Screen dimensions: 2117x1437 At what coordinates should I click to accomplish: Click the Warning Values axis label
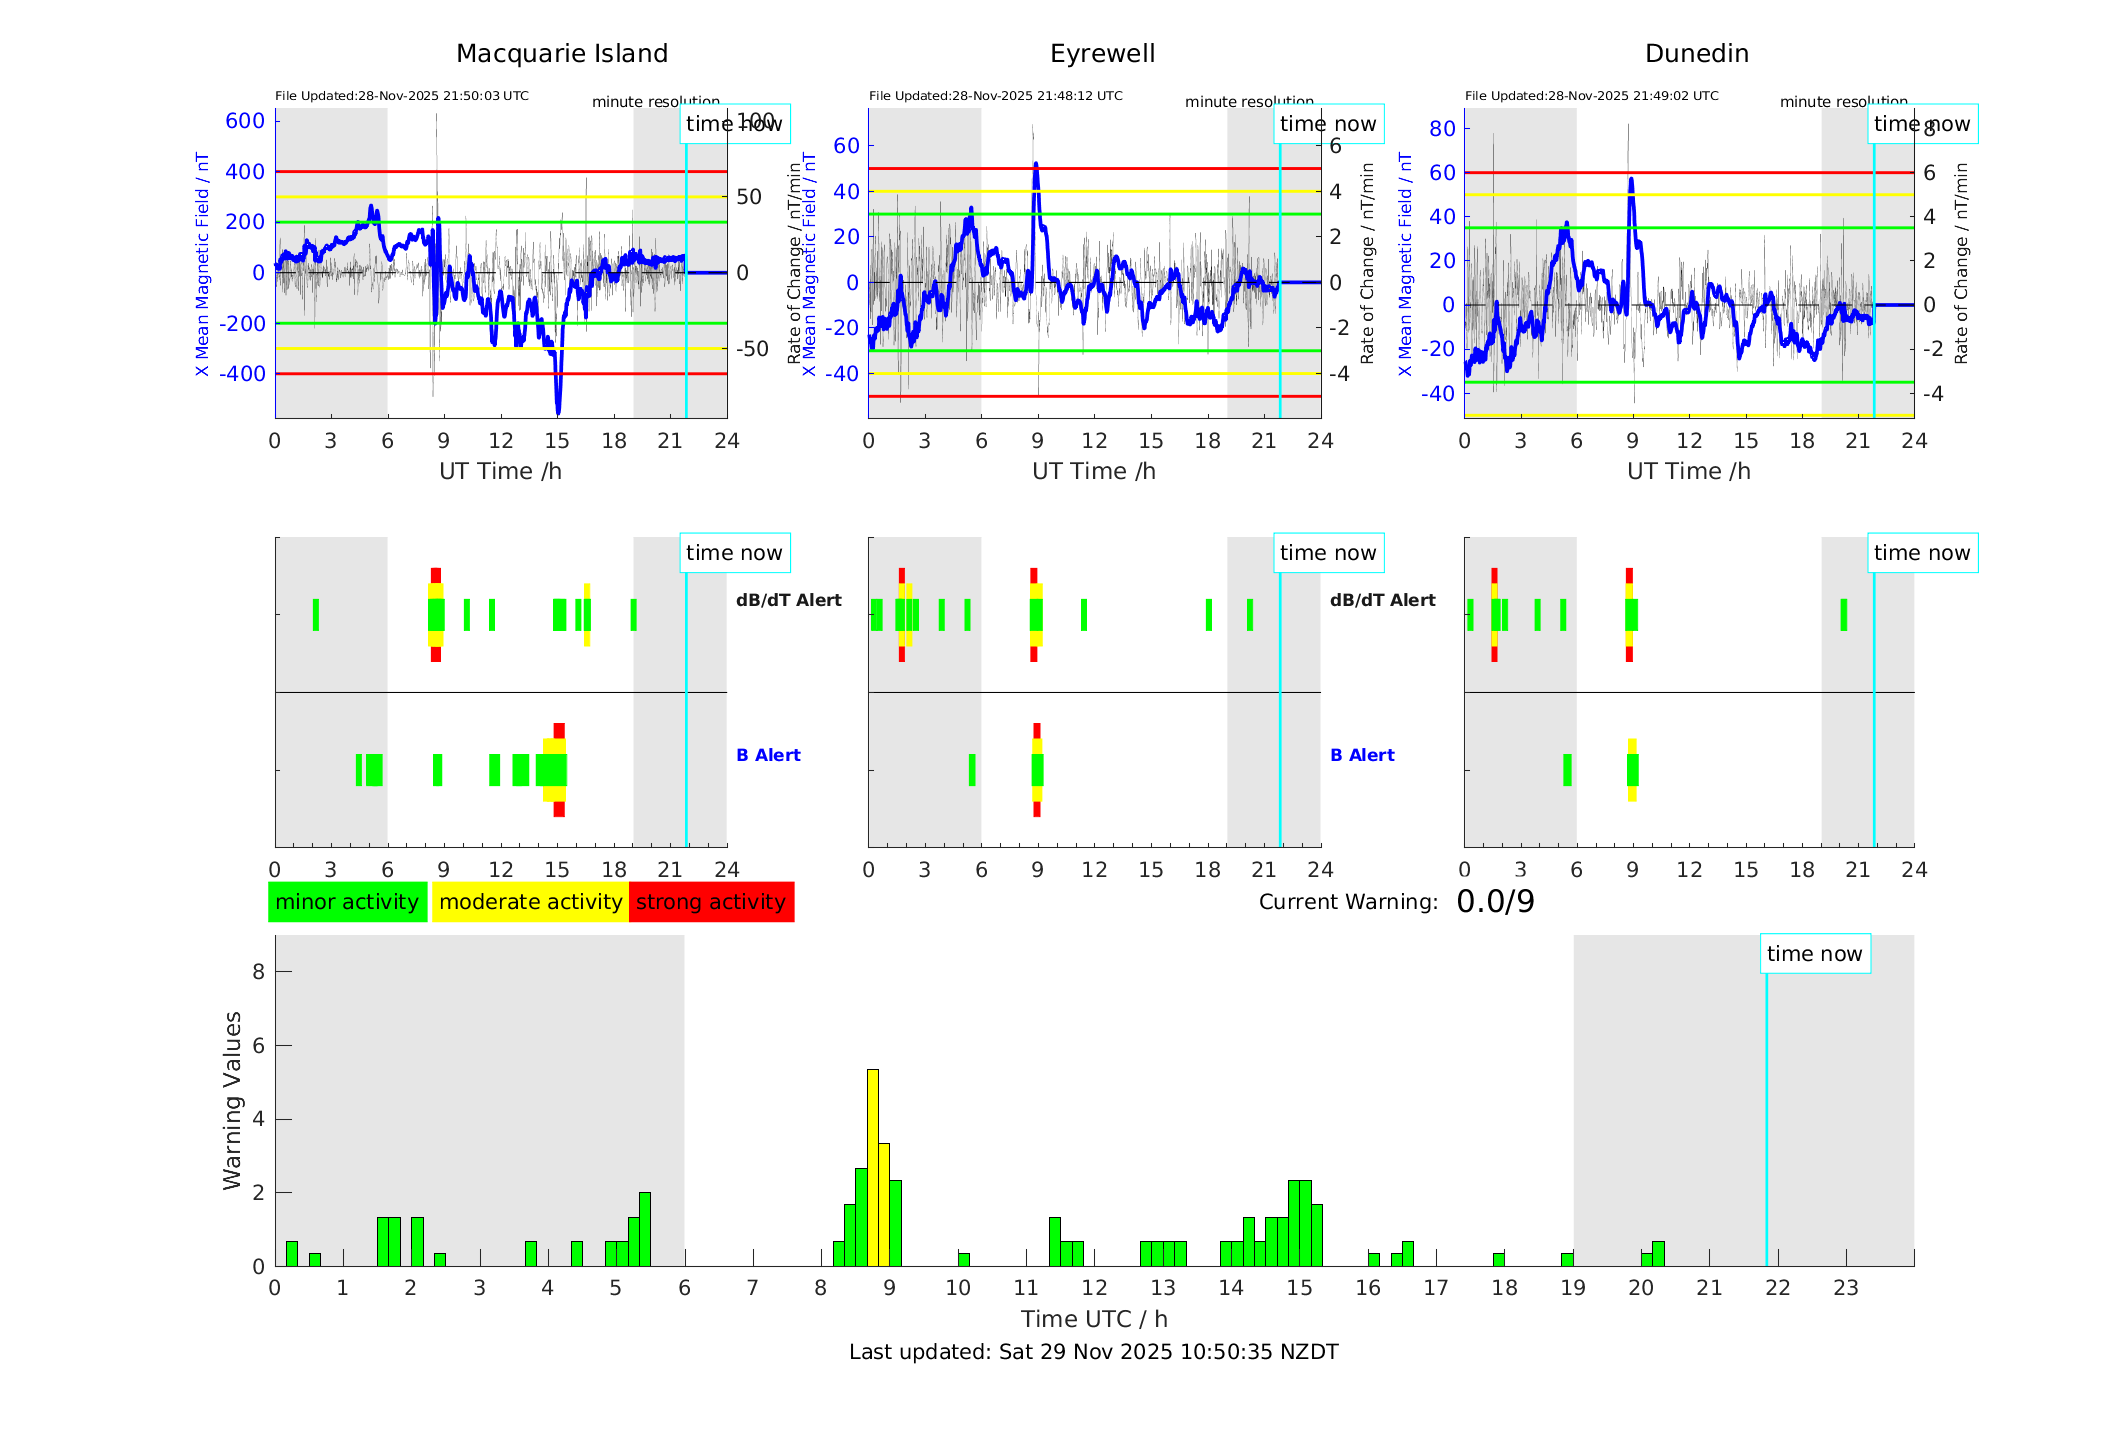(233, 1100)
